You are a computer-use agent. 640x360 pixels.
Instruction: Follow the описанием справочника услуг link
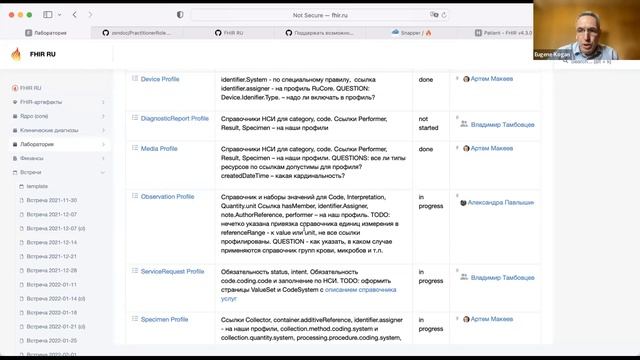(x=360, y=290)
